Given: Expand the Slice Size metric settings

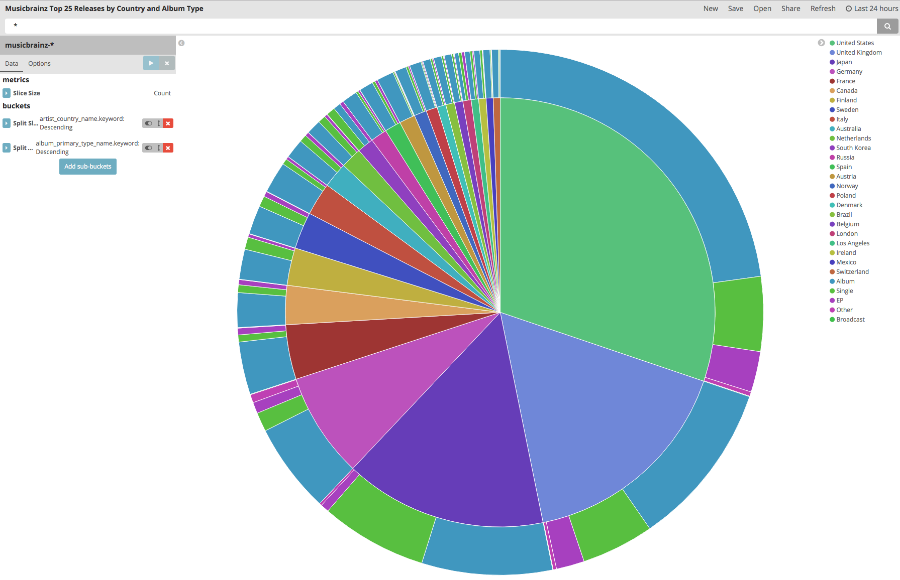Looking at the screenshot, I should [x=5, y=92].
